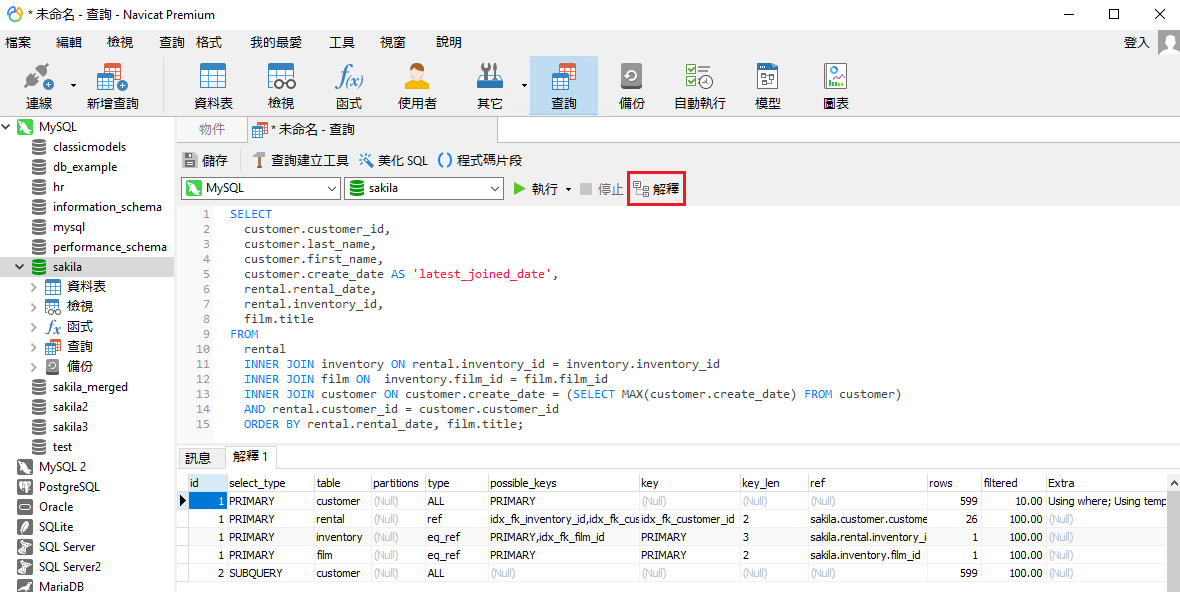This screenshot has width=1180, height=593.
Task: Select the 資料表 table toolbar icon
Action: pyautogui.click(x=213, y=78)
